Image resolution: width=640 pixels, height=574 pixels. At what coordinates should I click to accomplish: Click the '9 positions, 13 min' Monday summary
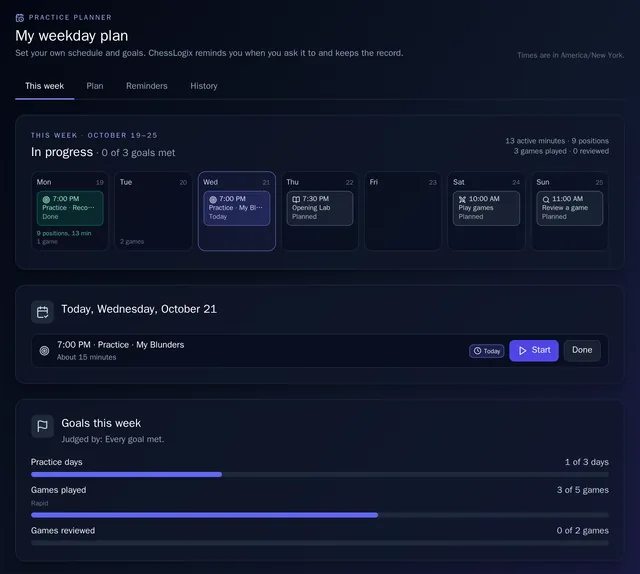64,233
